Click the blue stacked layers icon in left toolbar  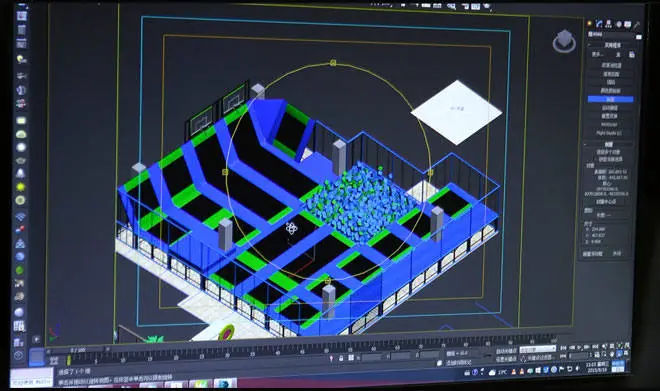click(20, 217)
